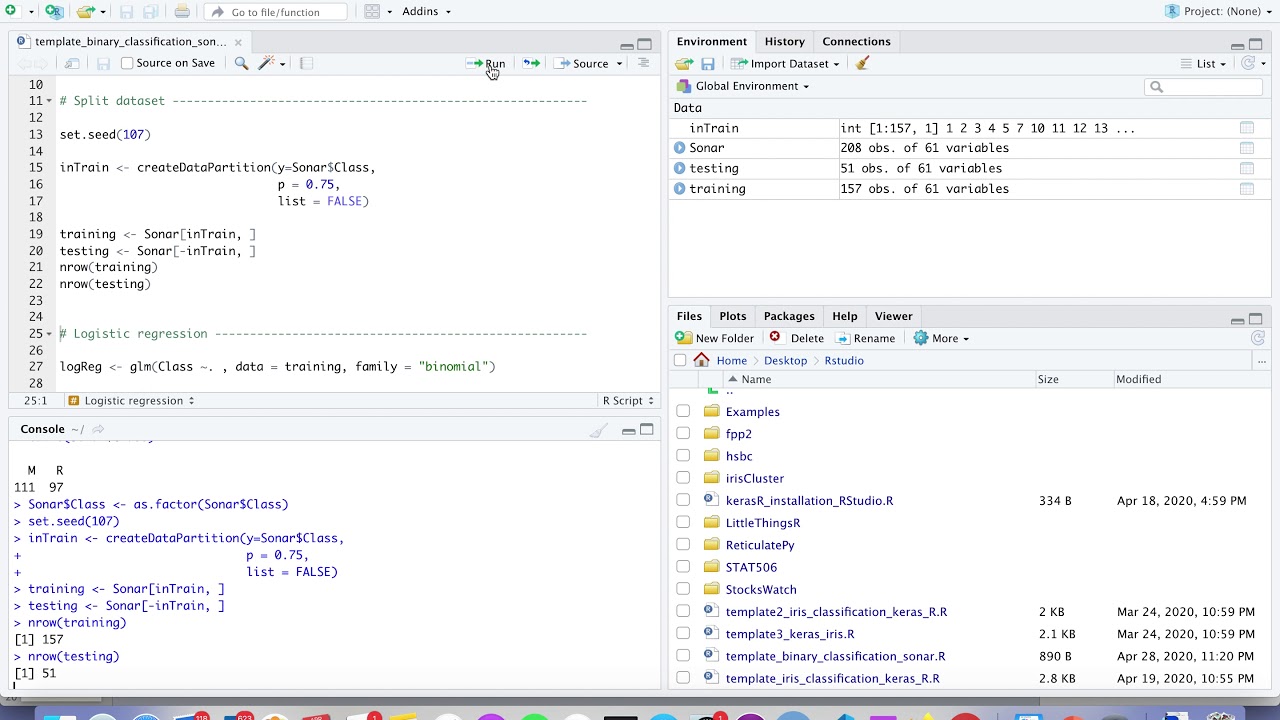View inTrain data grid icon
The height and width of the screenshot is (720, 1280).
tap(1247, 128)
